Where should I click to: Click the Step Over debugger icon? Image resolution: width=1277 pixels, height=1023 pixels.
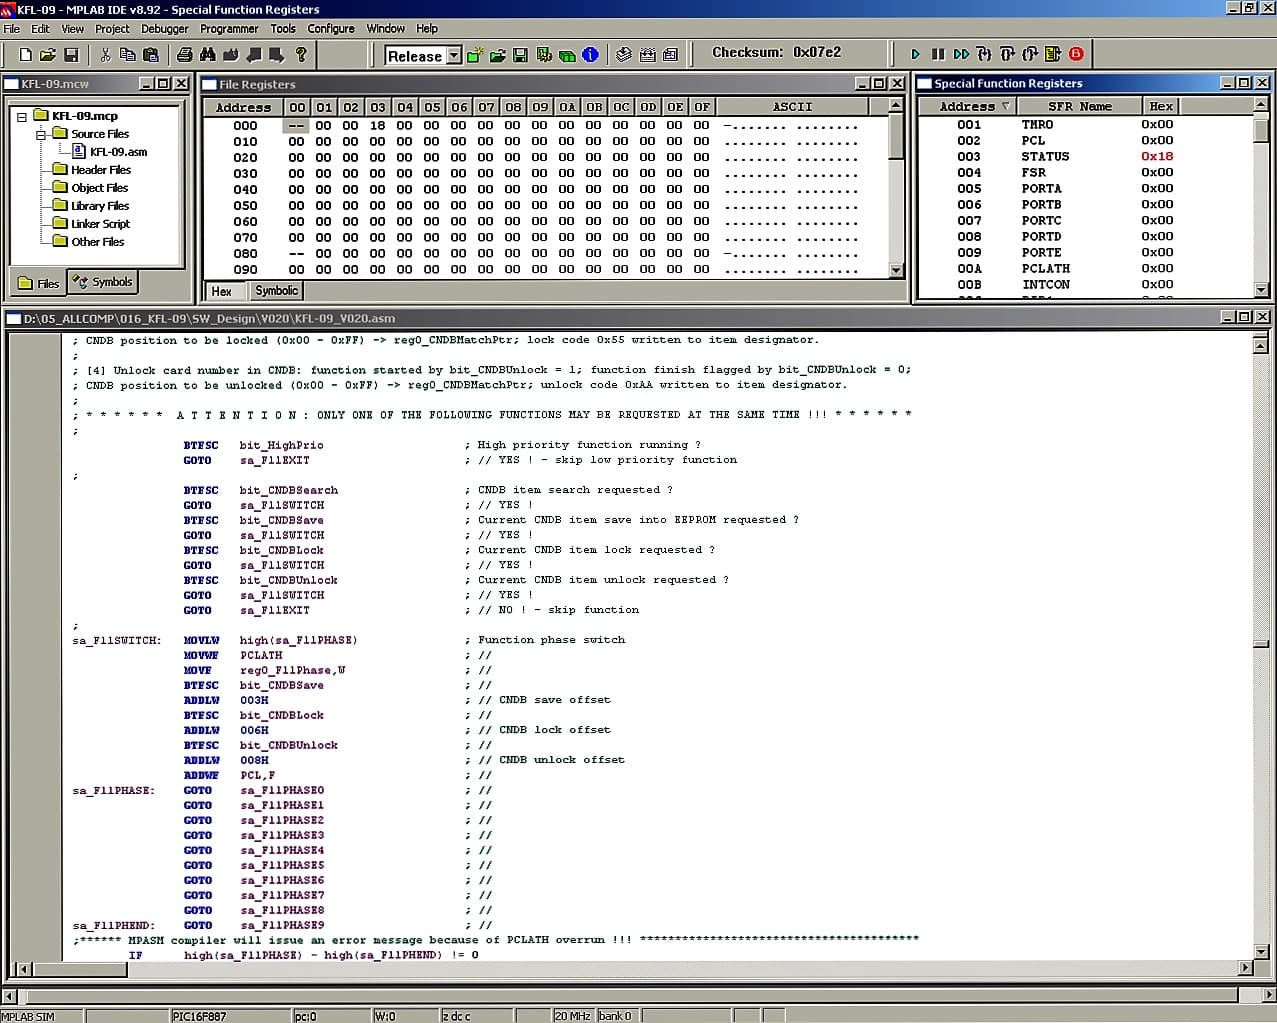point(1007,54)
